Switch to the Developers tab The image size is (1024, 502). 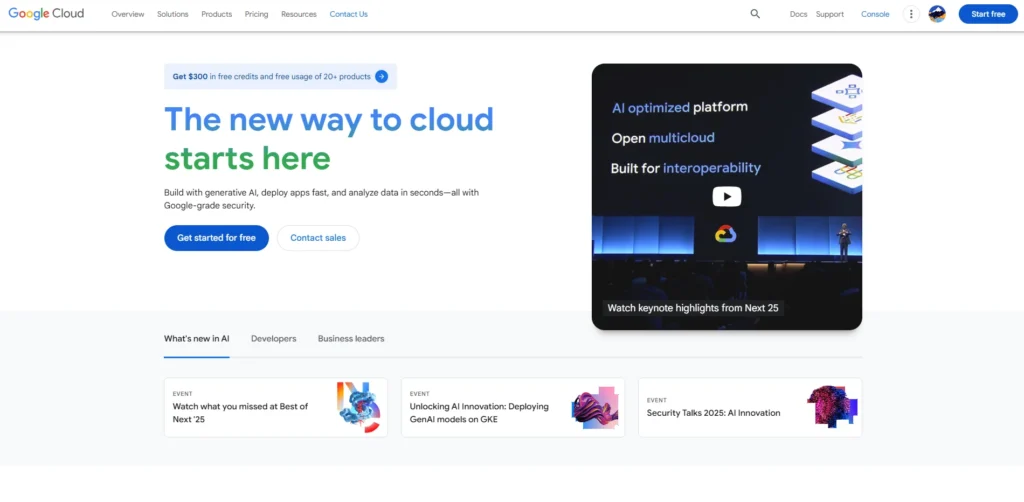pyautogui.click(x=274, y=339)
